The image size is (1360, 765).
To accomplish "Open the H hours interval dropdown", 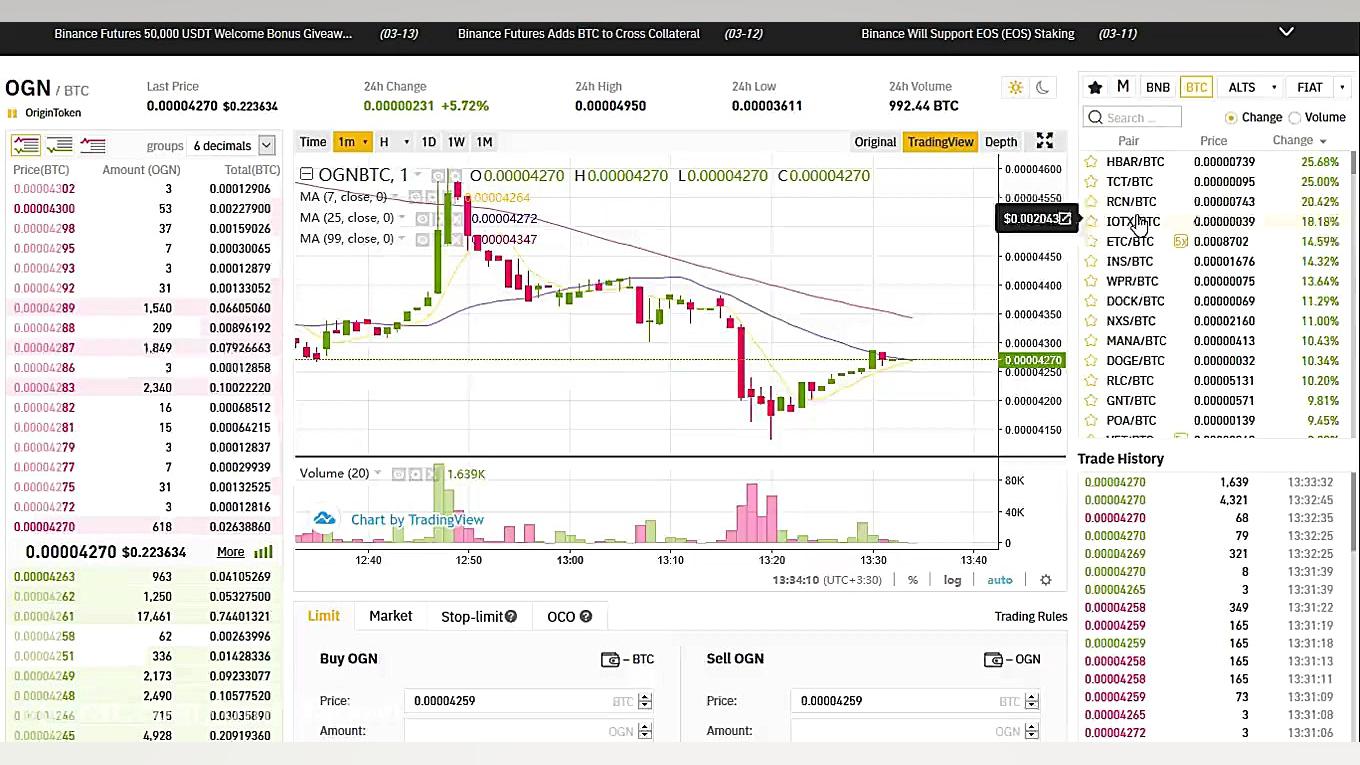I will pos(393,142).
